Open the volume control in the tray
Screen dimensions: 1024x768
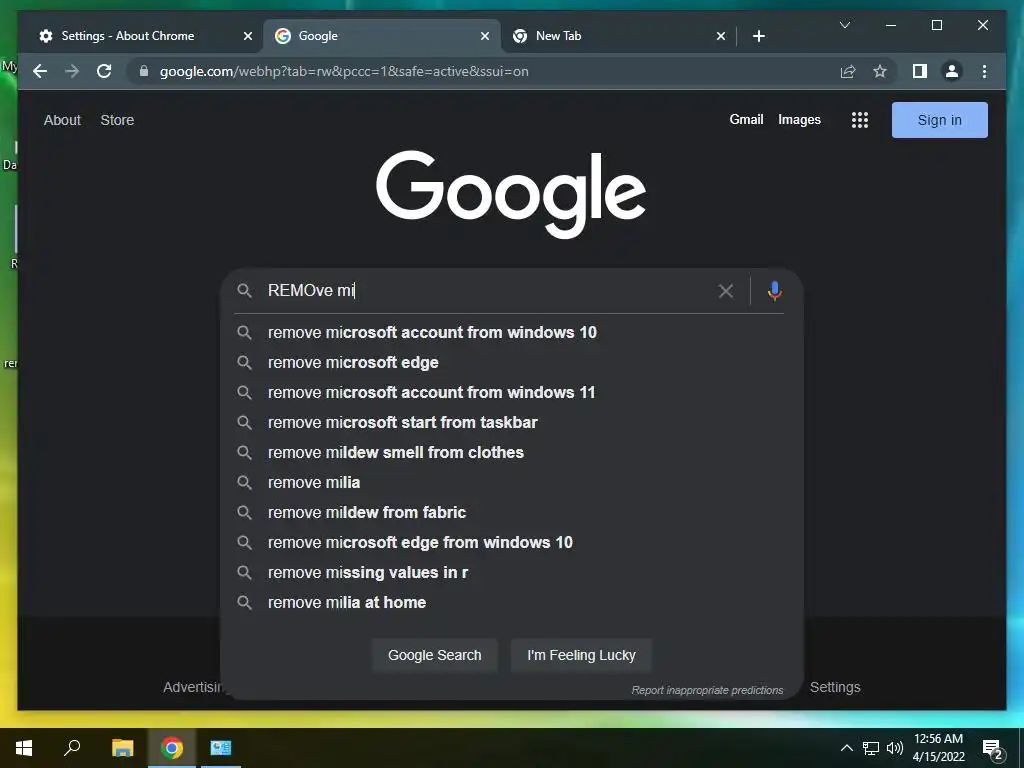point(895,748)
